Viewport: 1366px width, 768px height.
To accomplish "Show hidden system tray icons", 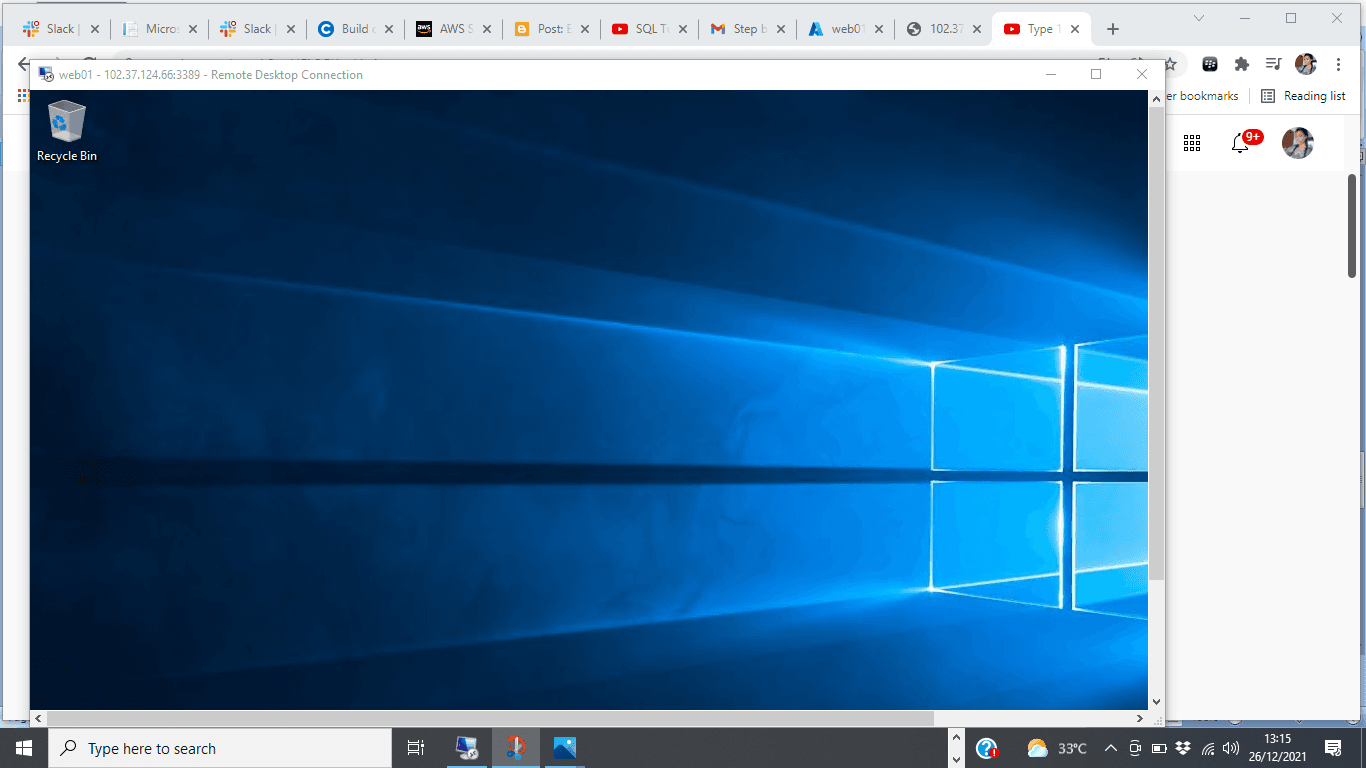I will pyautogui.click(x=1110, y=748).
